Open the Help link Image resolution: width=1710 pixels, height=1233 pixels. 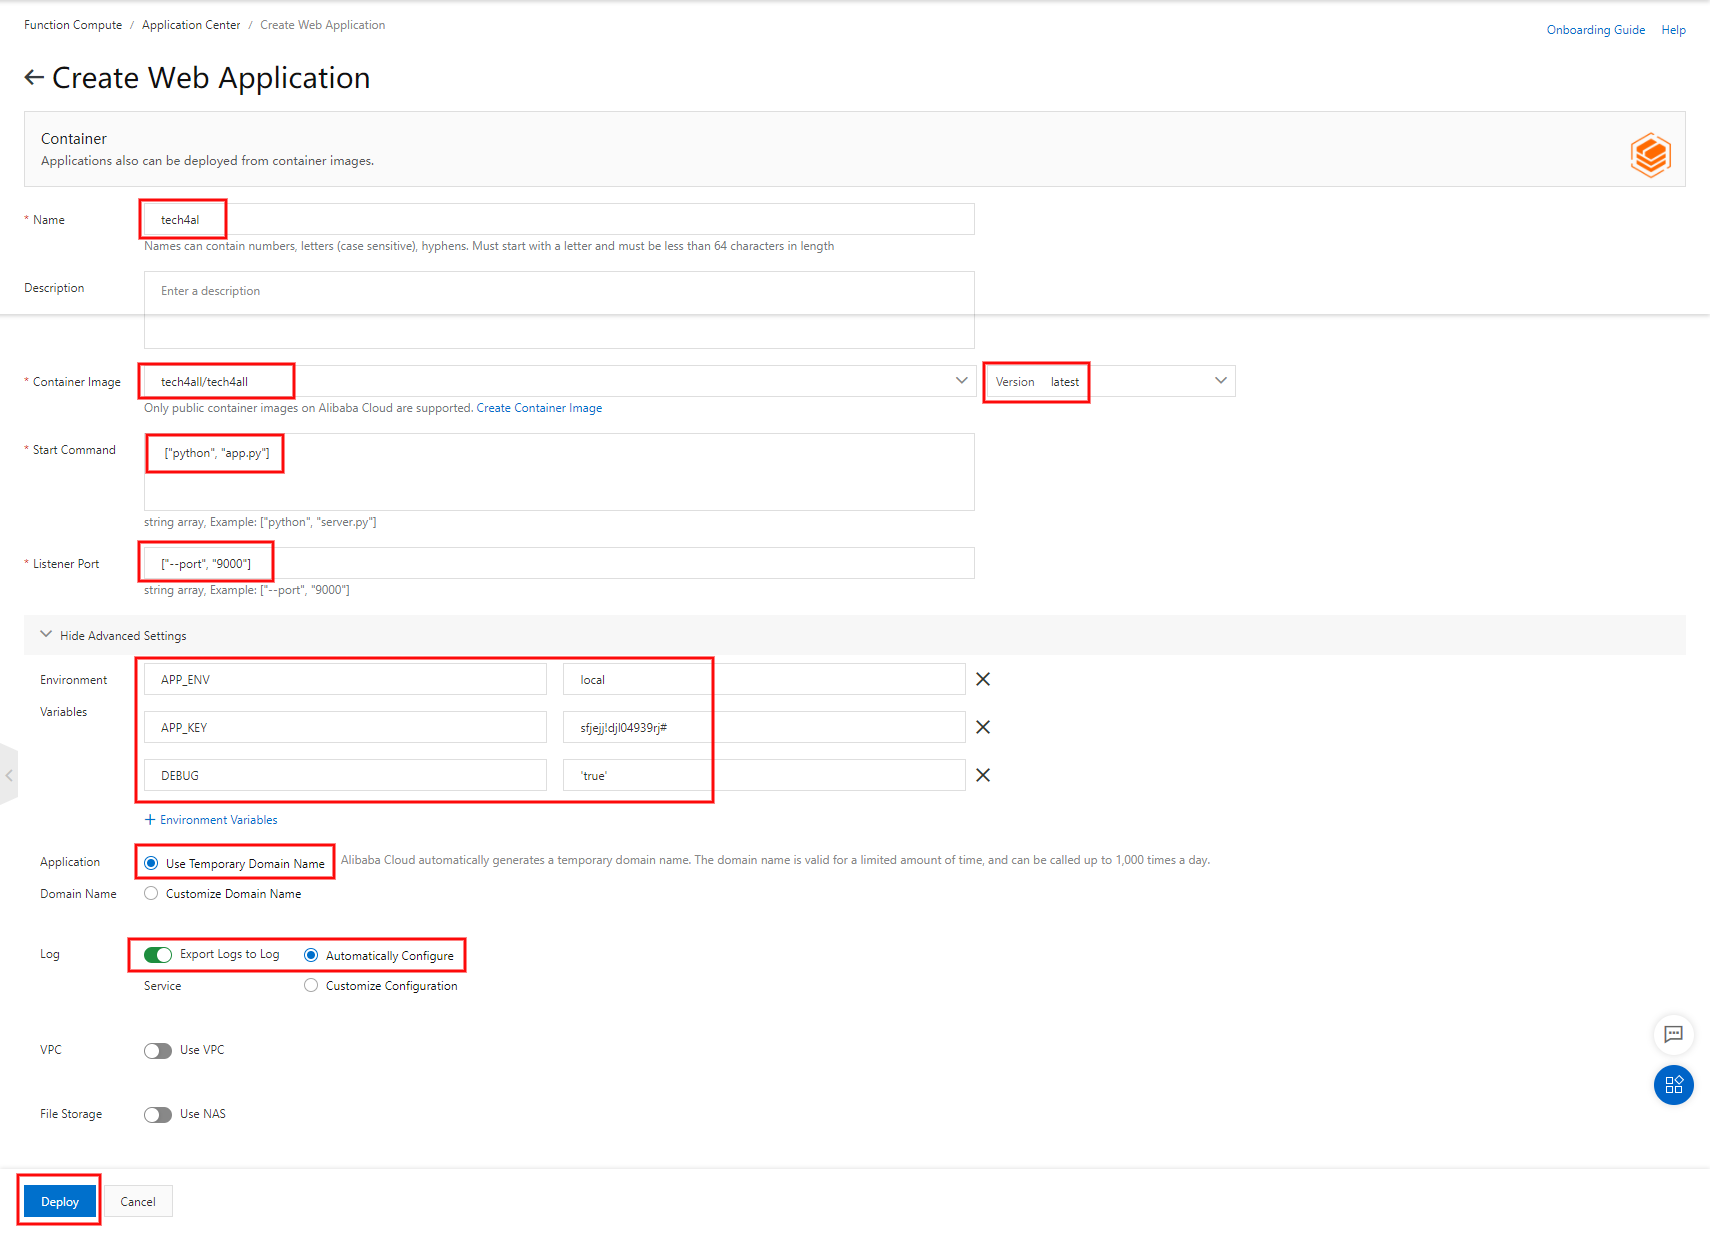point(1674,30)
